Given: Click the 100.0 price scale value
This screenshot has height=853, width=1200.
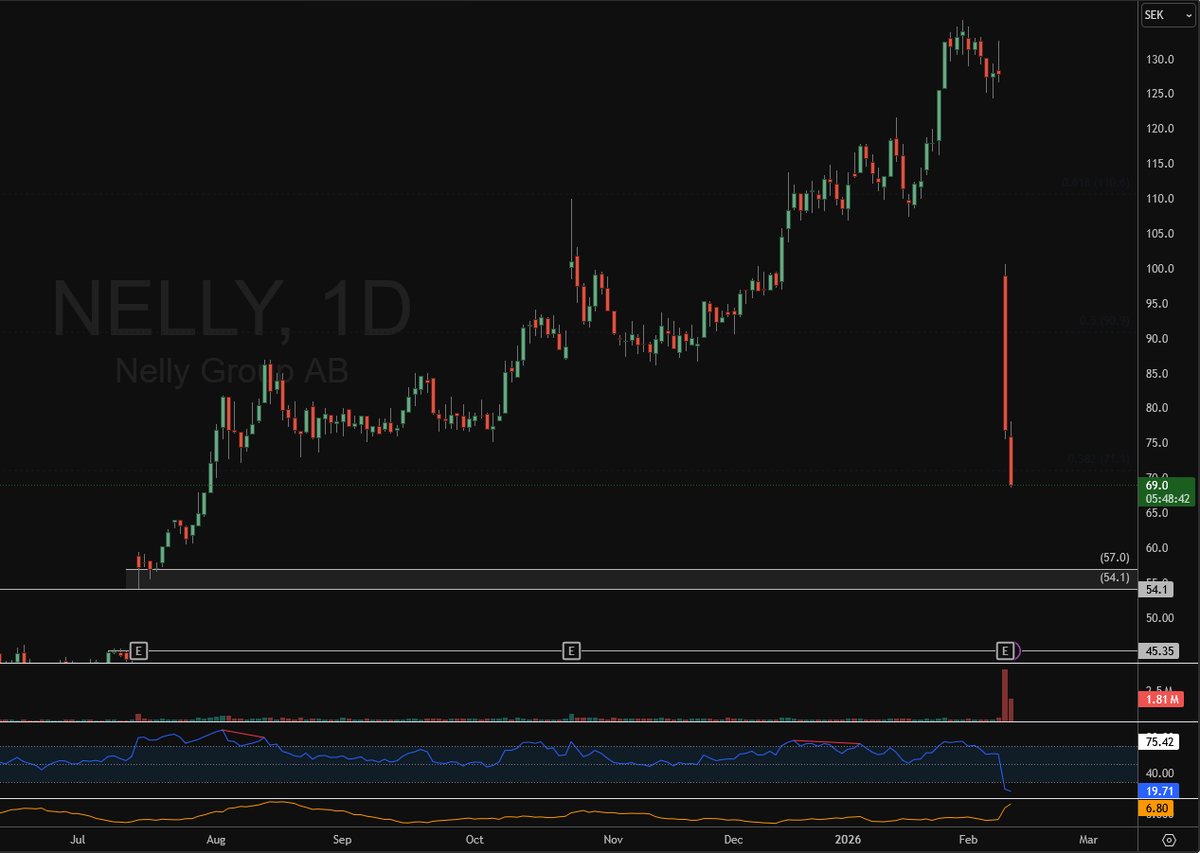Looking at the screenshot, I should [1161, 268].
